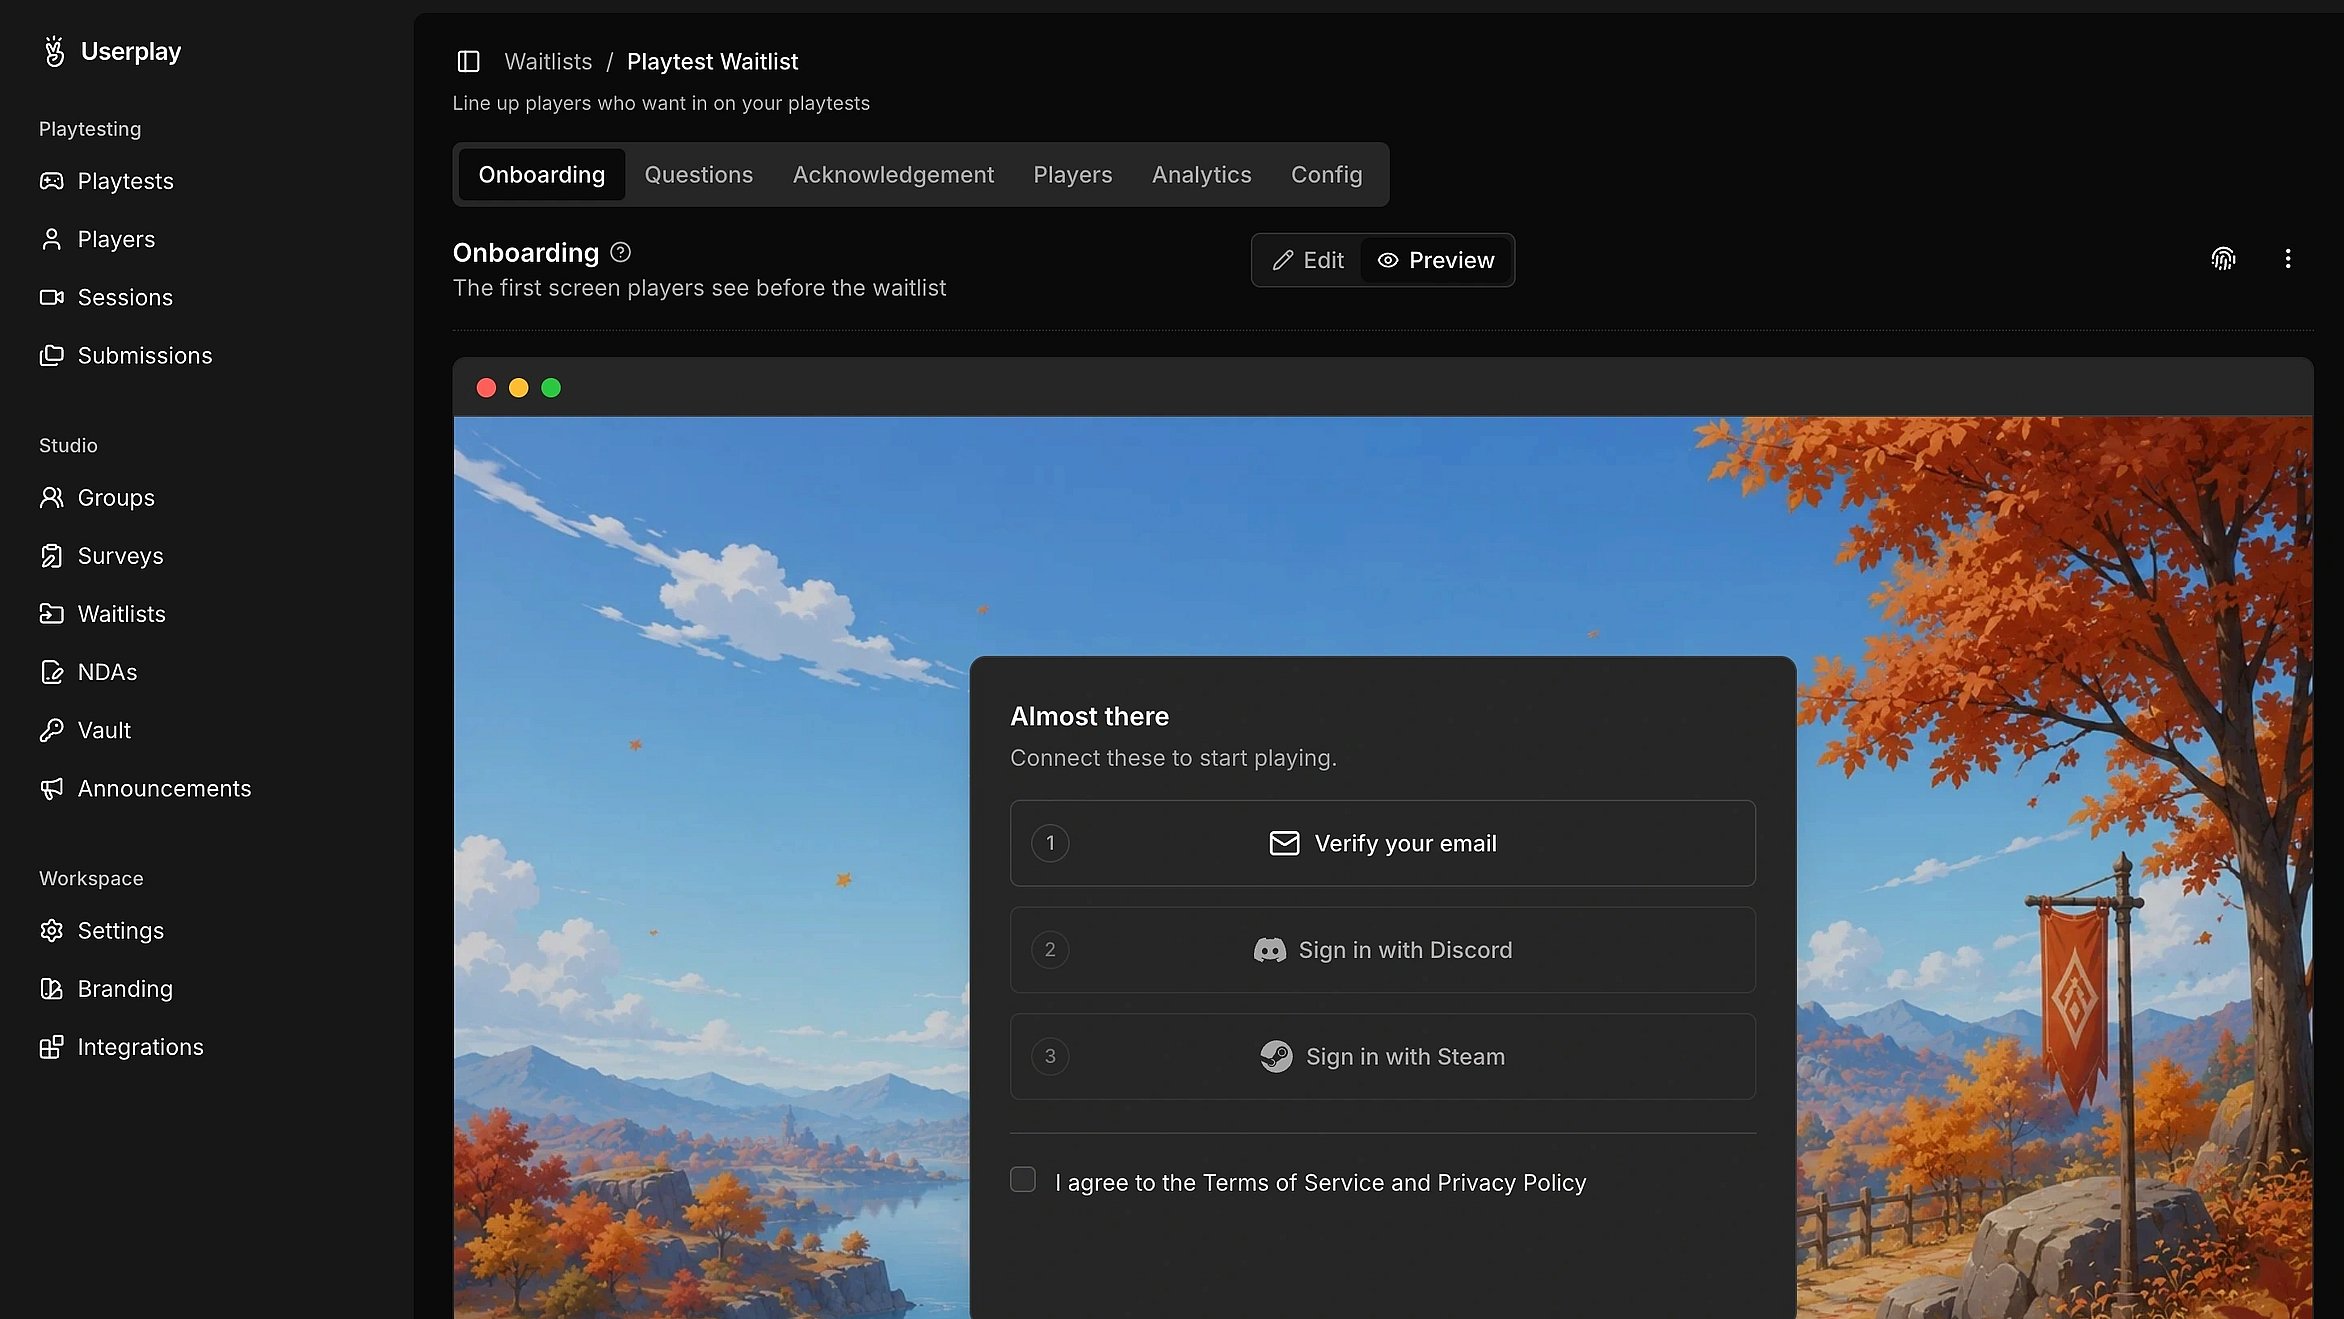Open the Players tab

(1073, 174)
